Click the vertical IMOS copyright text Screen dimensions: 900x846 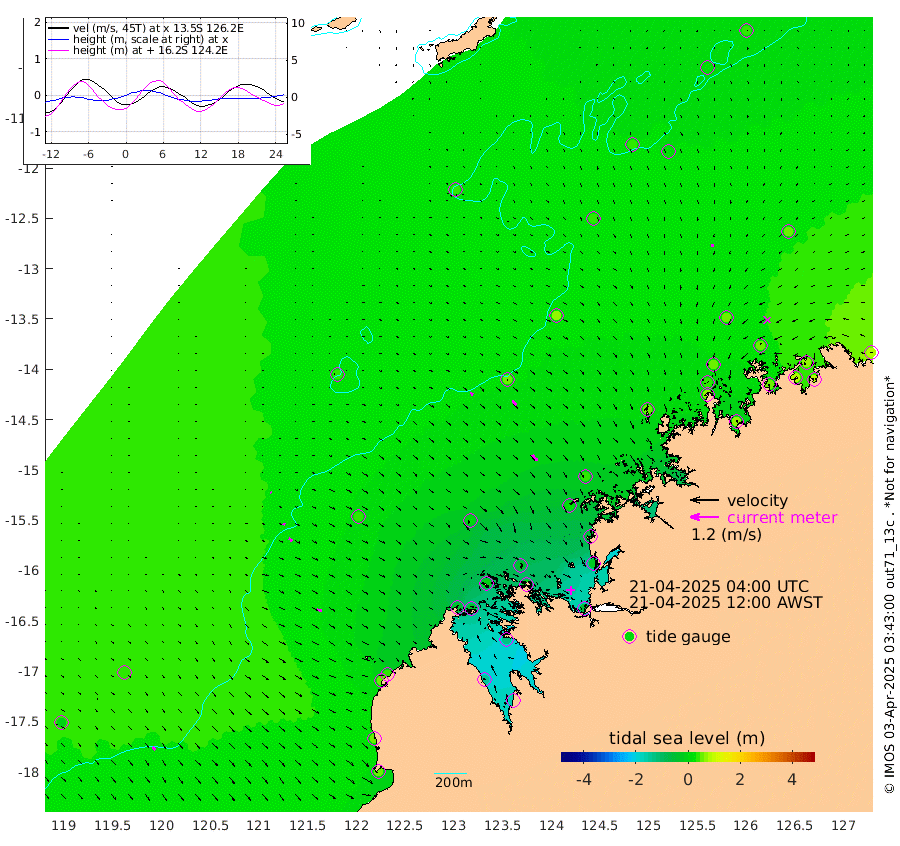click(890, 584)
